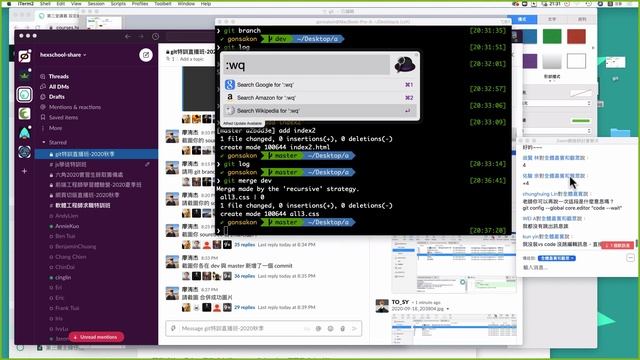Add a workspace with the plus icon
Screen dimensions: 640x360
(x=24, y=171)
